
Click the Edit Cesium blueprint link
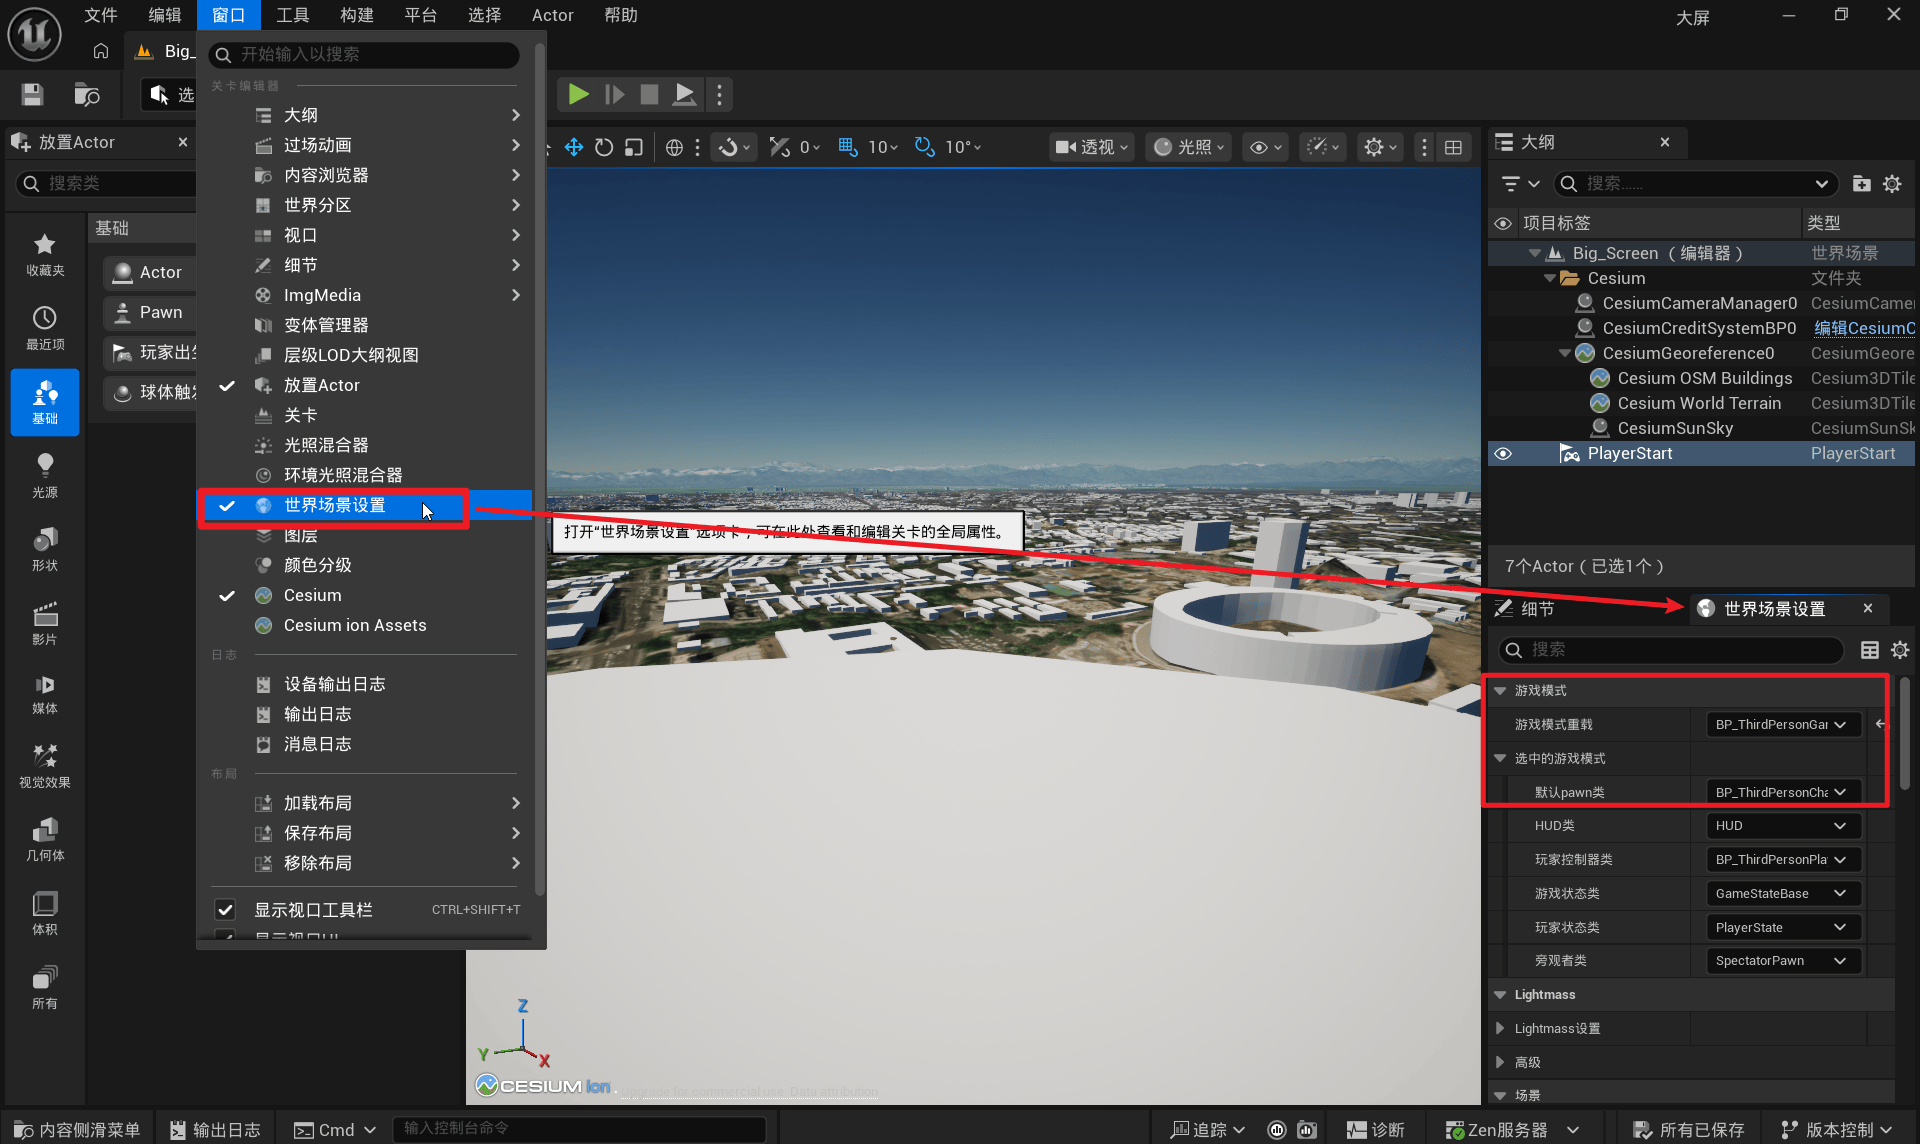coord(1863,328)
